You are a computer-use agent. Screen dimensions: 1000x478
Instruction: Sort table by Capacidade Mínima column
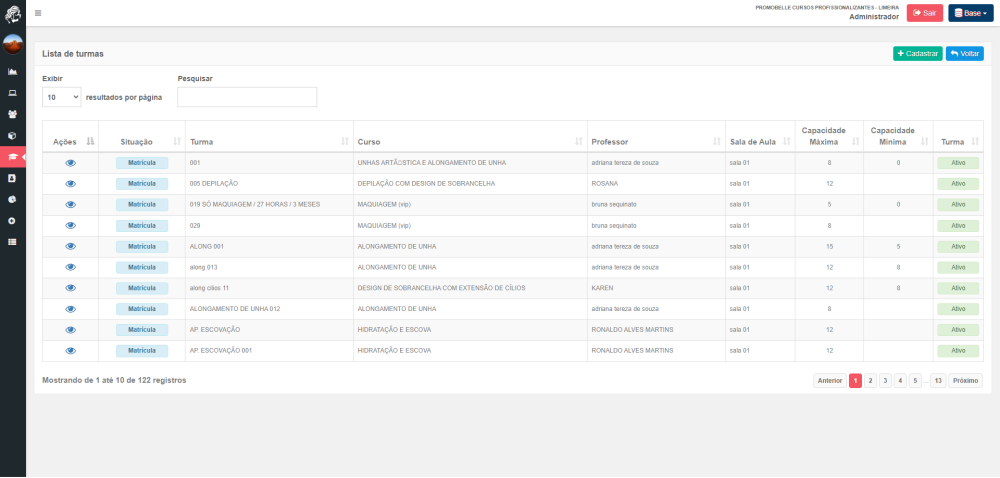[898, 136]
